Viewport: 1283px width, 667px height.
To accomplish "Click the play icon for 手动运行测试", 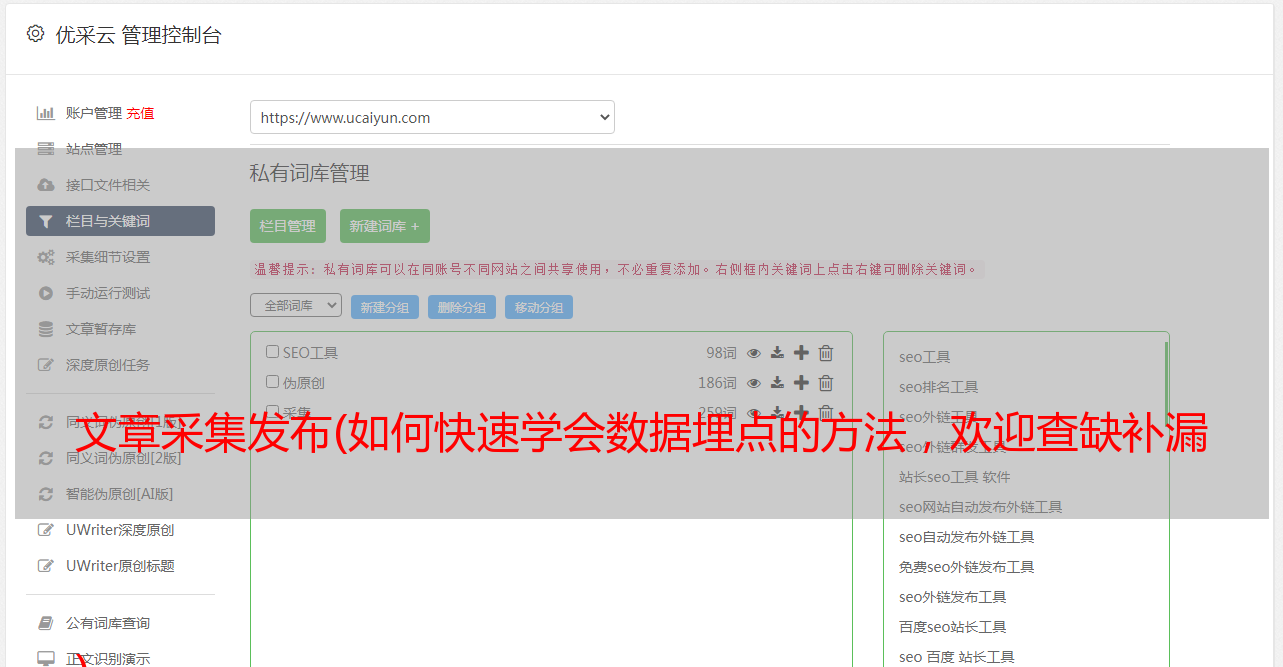I will tap(46, 293).
